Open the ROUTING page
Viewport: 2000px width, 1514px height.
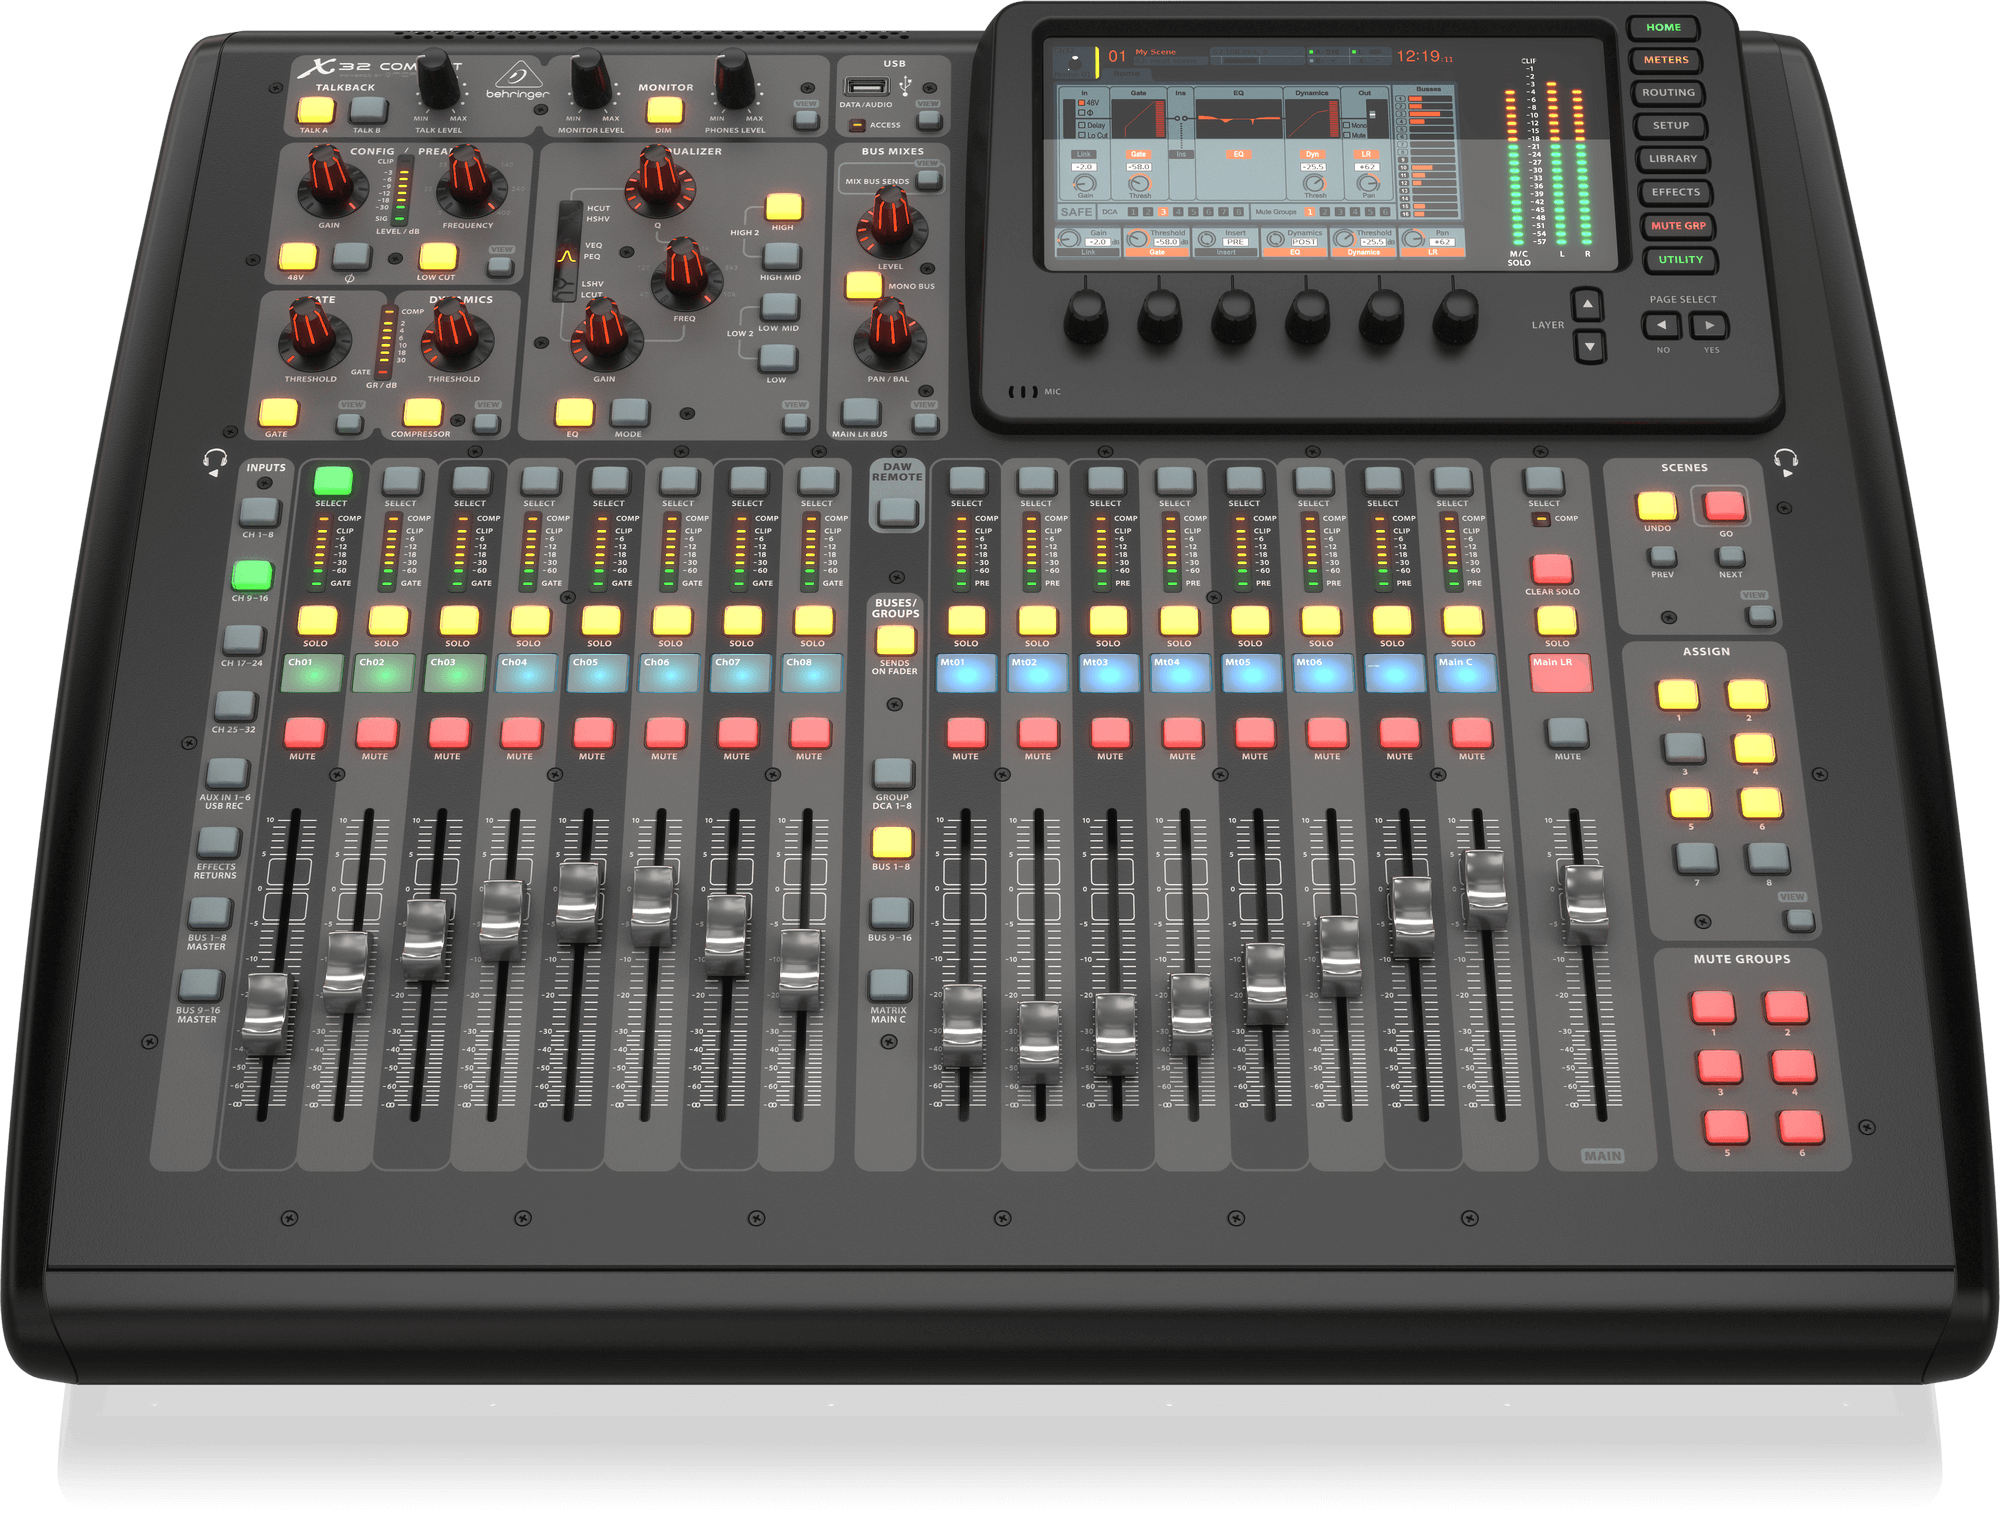(1668, 93)
